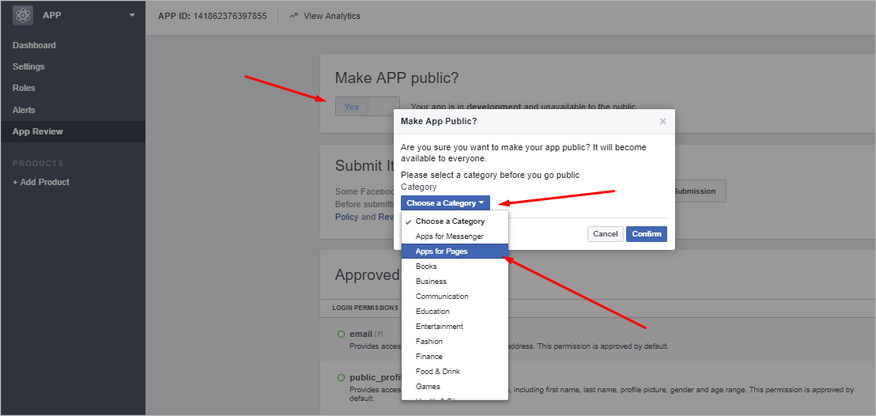876x416 pixels.
Task: Choose Fashion category
Action: point(455,341)
